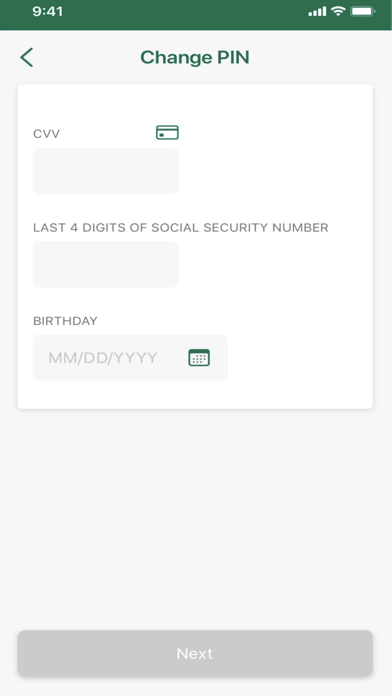The height and width of the screenshot is (696, 392).
Task: Go back using the left chevron arrow
Action: pos(27,58)
